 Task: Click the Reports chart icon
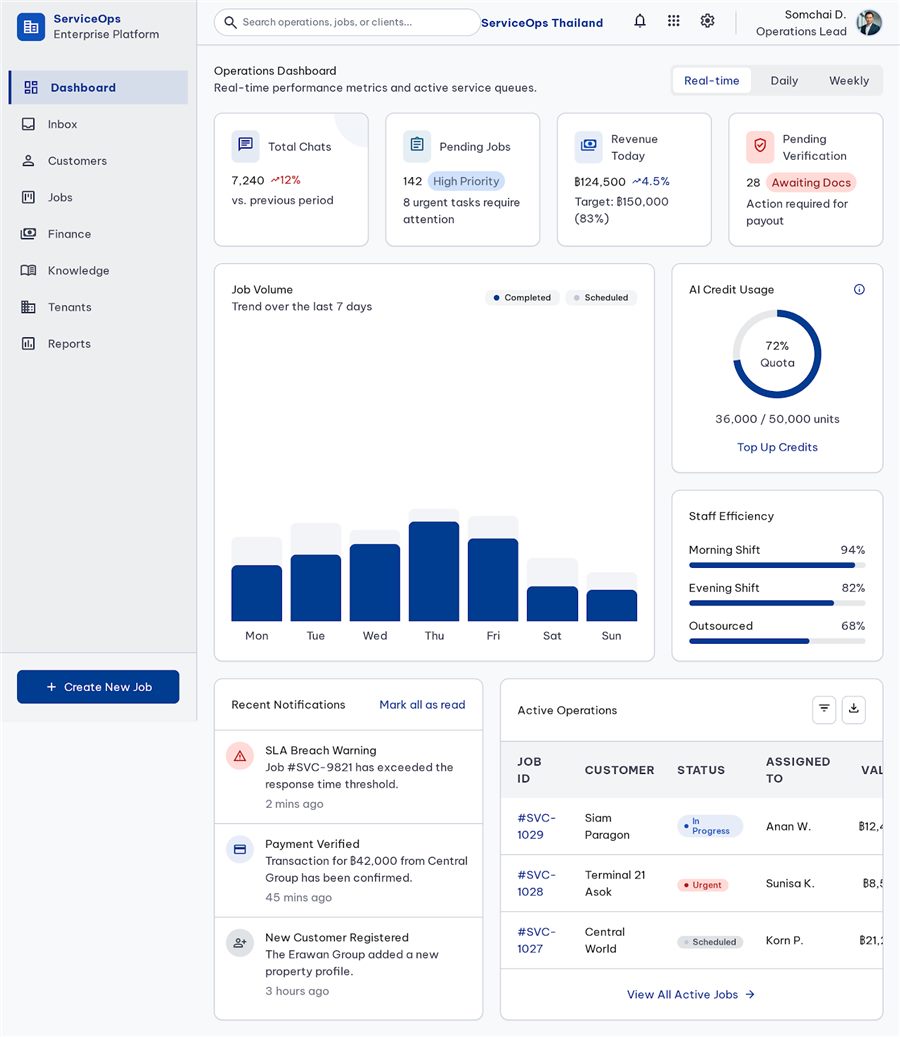click(28, 343)
